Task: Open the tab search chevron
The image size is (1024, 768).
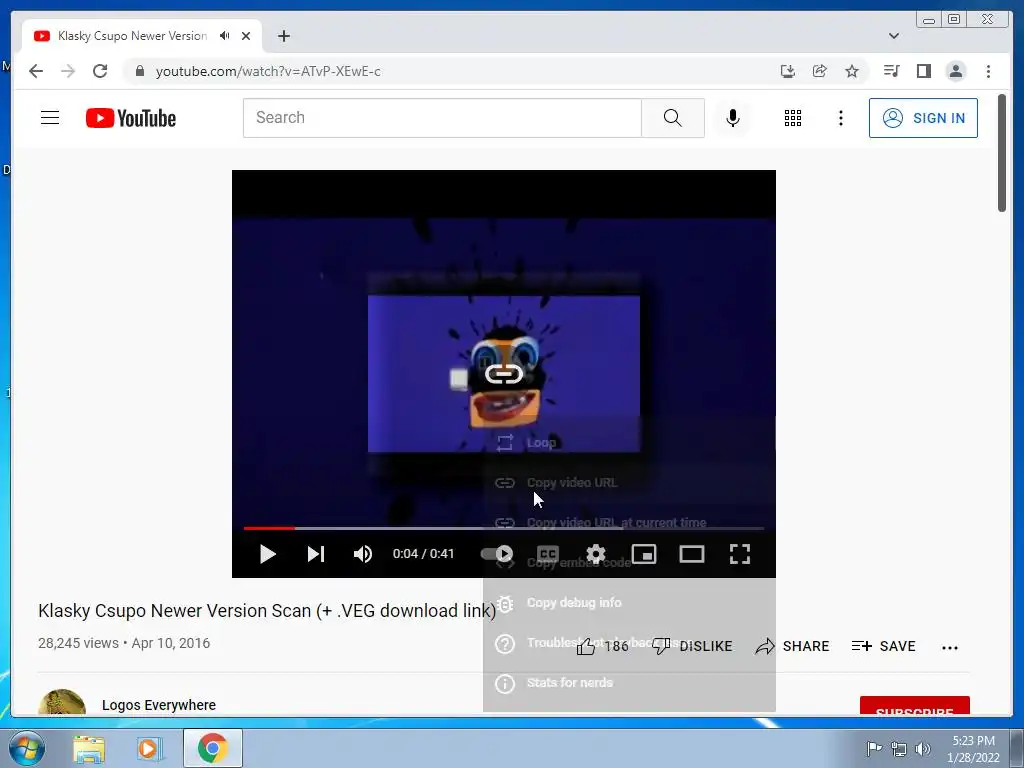Action: [894, 36]
